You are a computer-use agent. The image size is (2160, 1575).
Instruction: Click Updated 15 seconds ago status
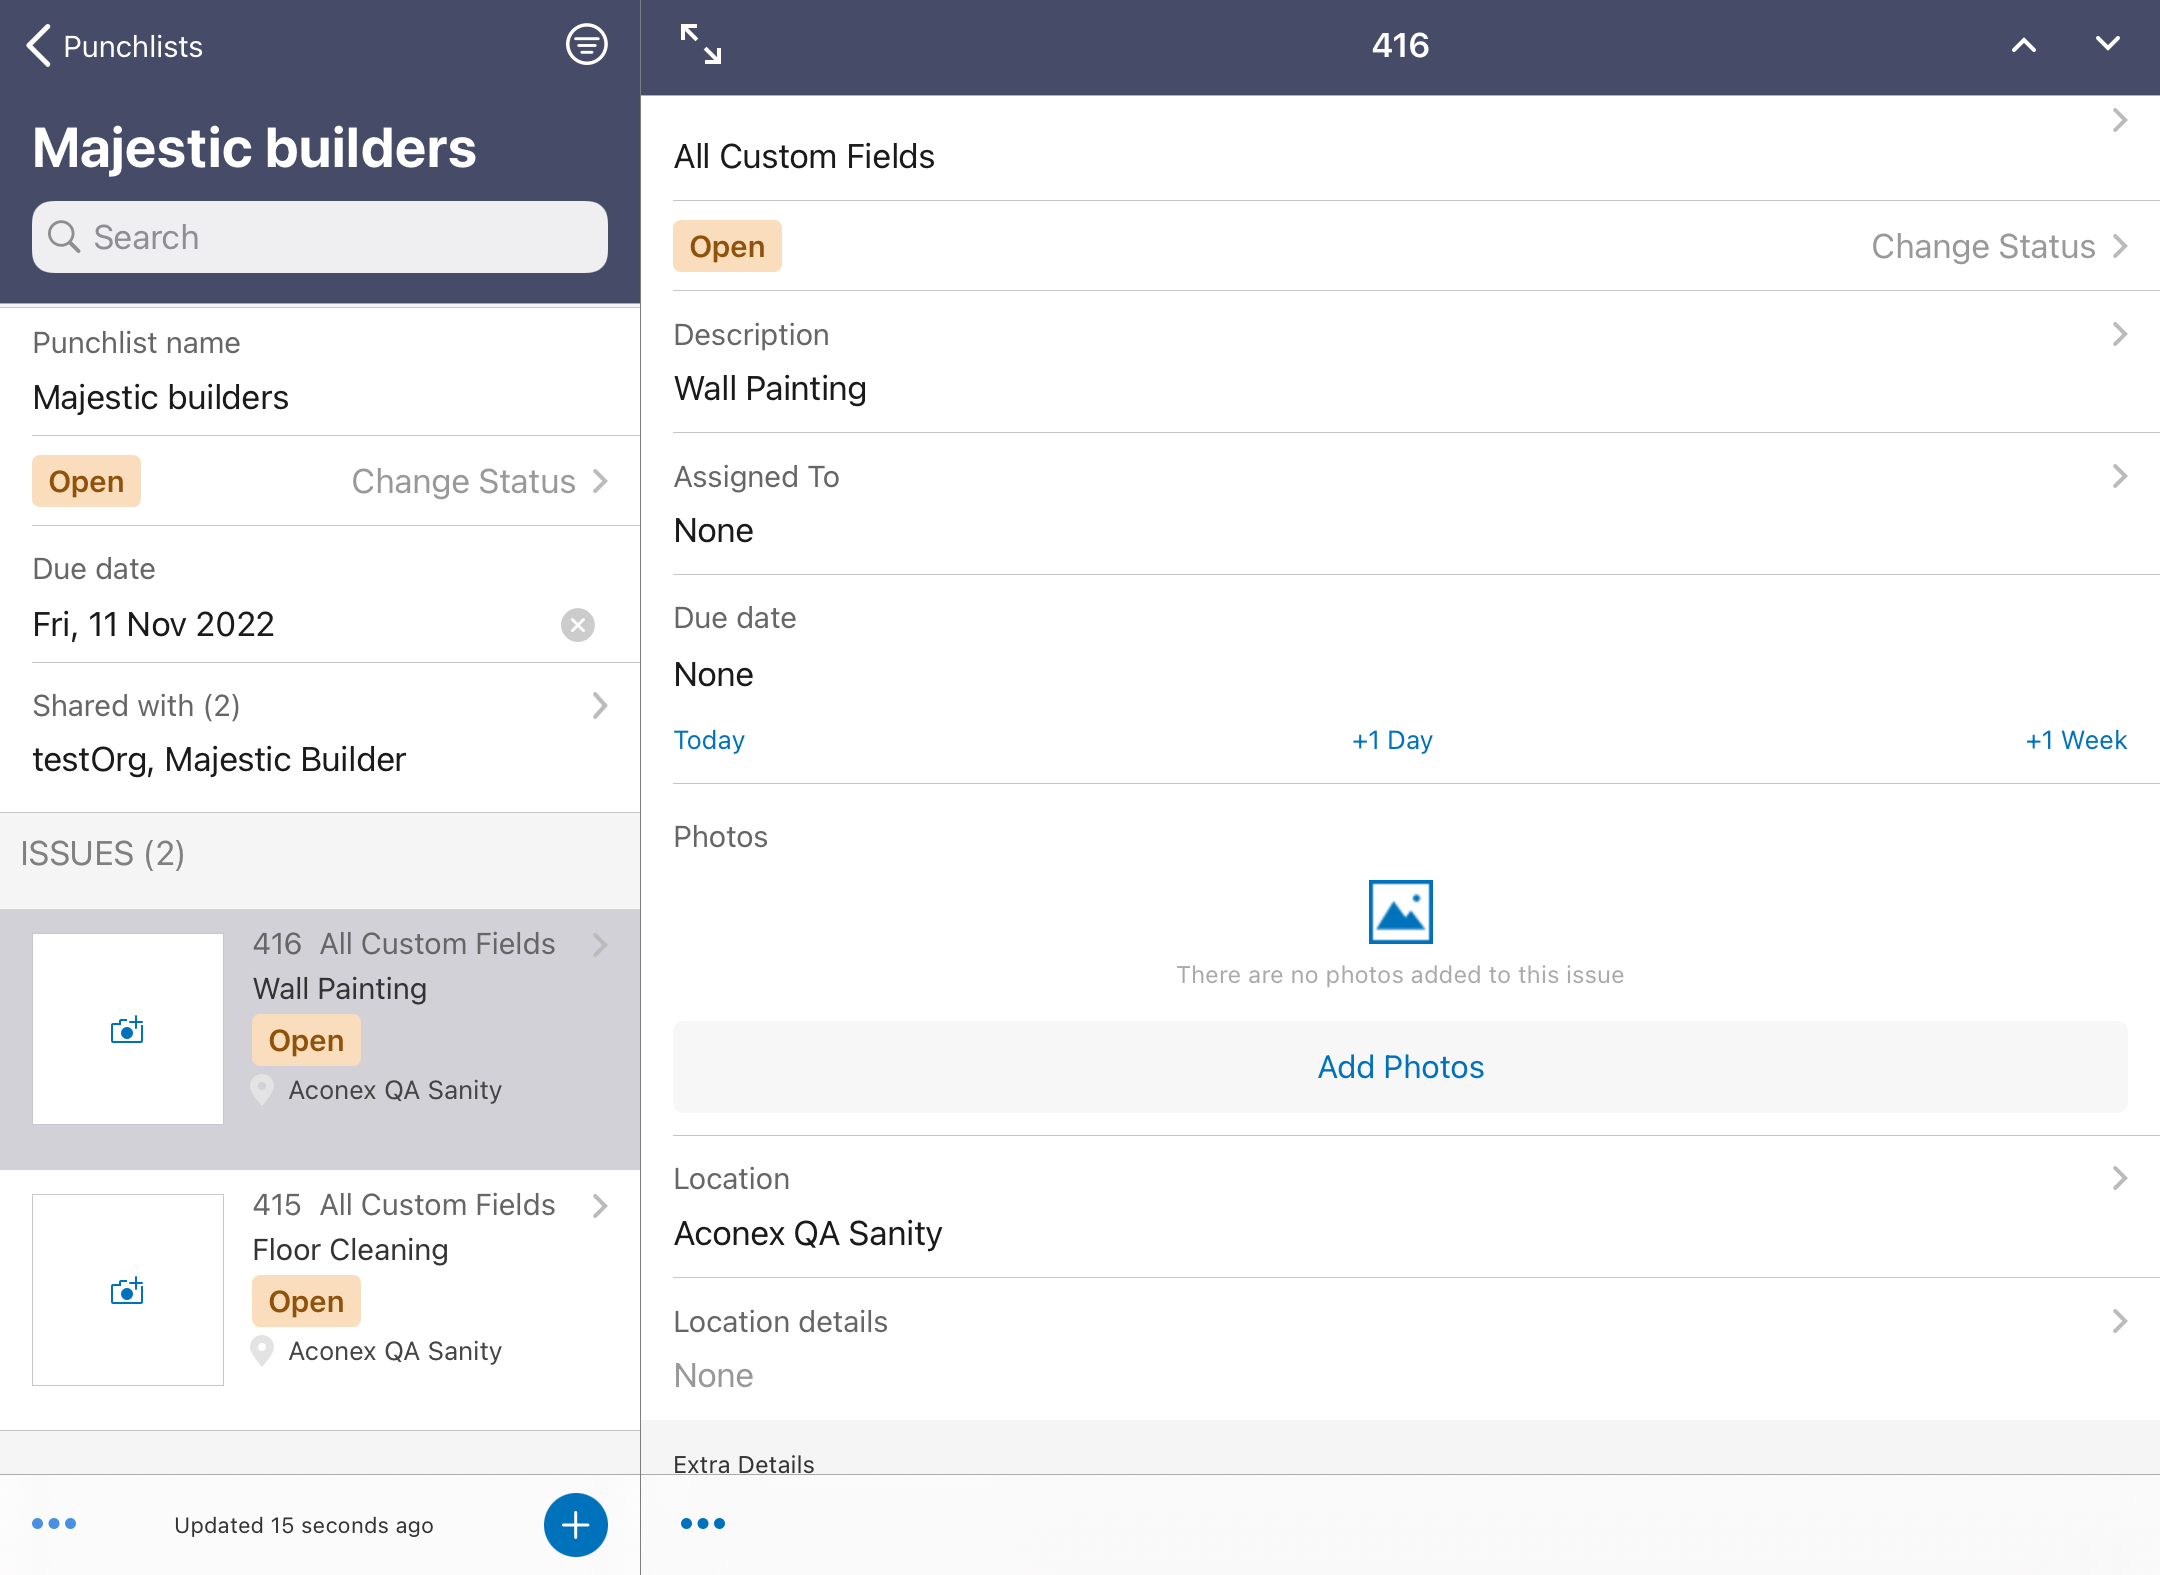point(304,1525)
